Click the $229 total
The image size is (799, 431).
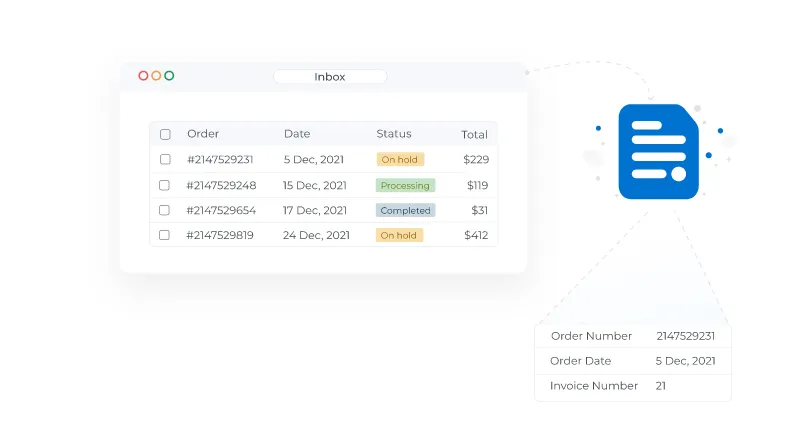[x=476, y=159]
